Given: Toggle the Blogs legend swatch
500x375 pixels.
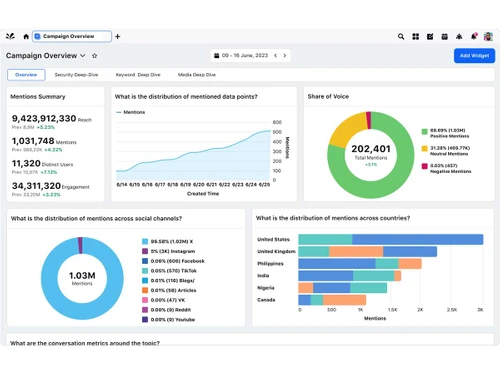Looking at the screenshot, I should pos(145,280).
